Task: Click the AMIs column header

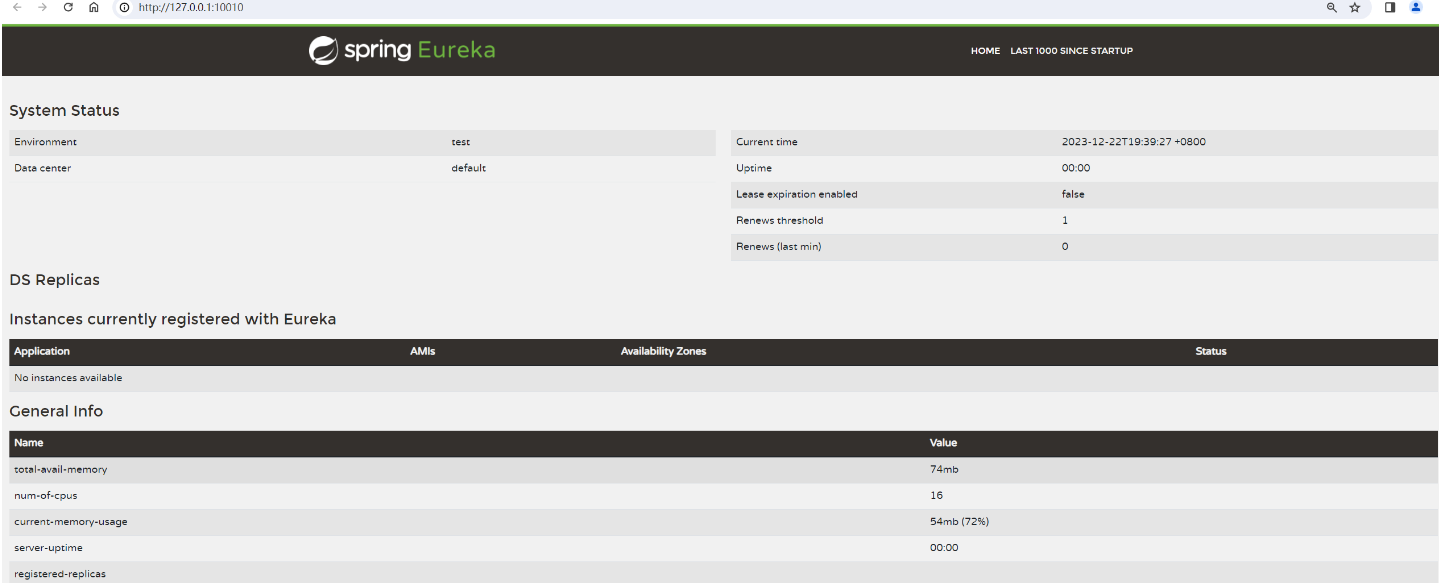Action: pos(422,351)
